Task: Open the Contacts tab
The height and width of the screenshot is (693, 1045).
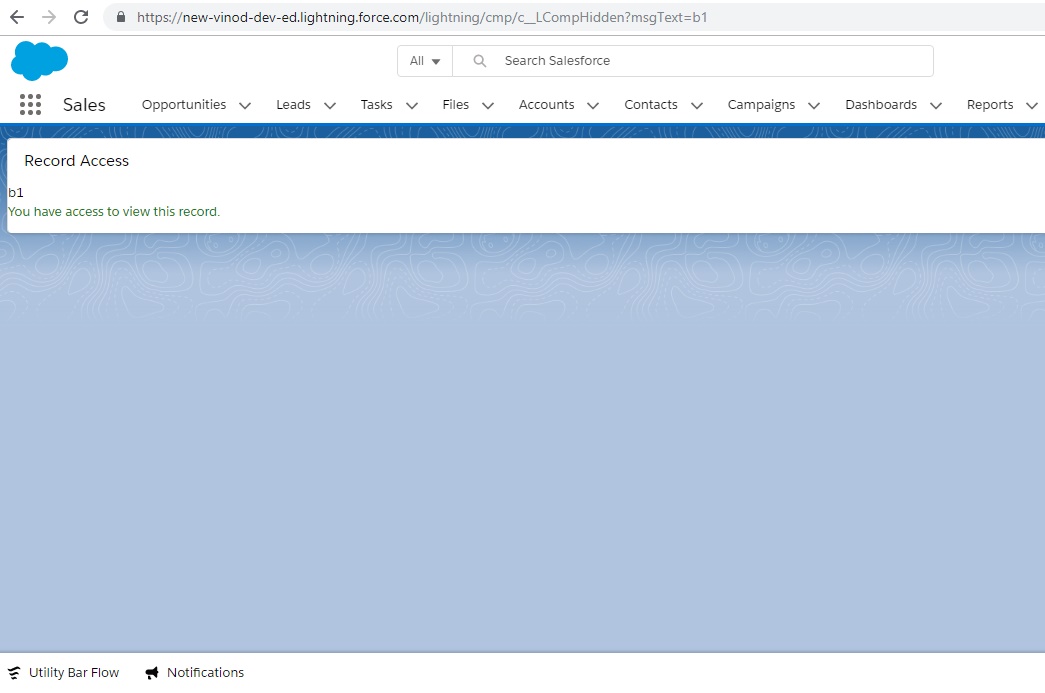Action: [x=651, y=105]
